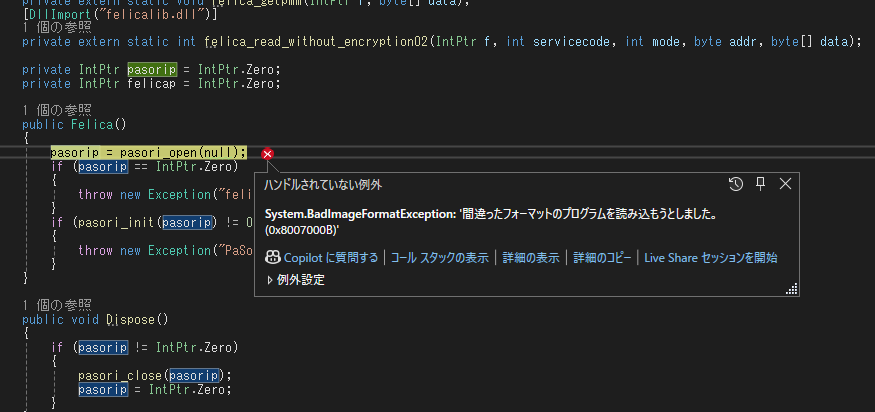Click the felicap field declaration
The width and height of the screenshot is (875, 412).
tap(152, 83)
